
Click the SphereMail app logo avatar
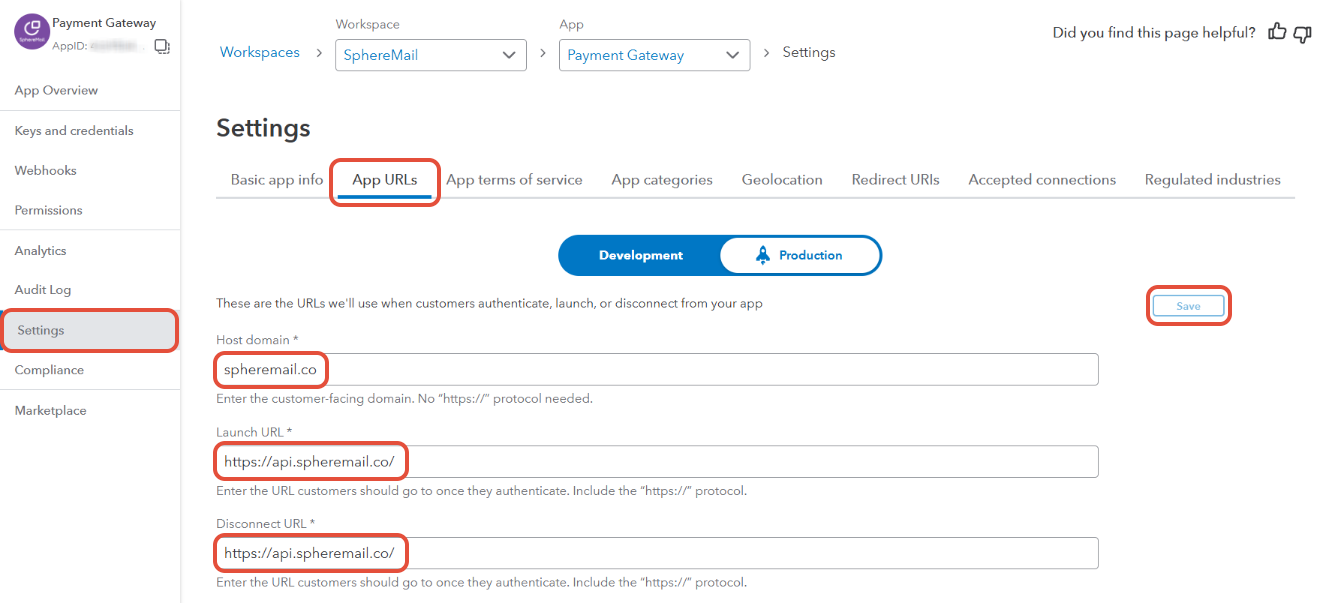[x=32, y=32]
